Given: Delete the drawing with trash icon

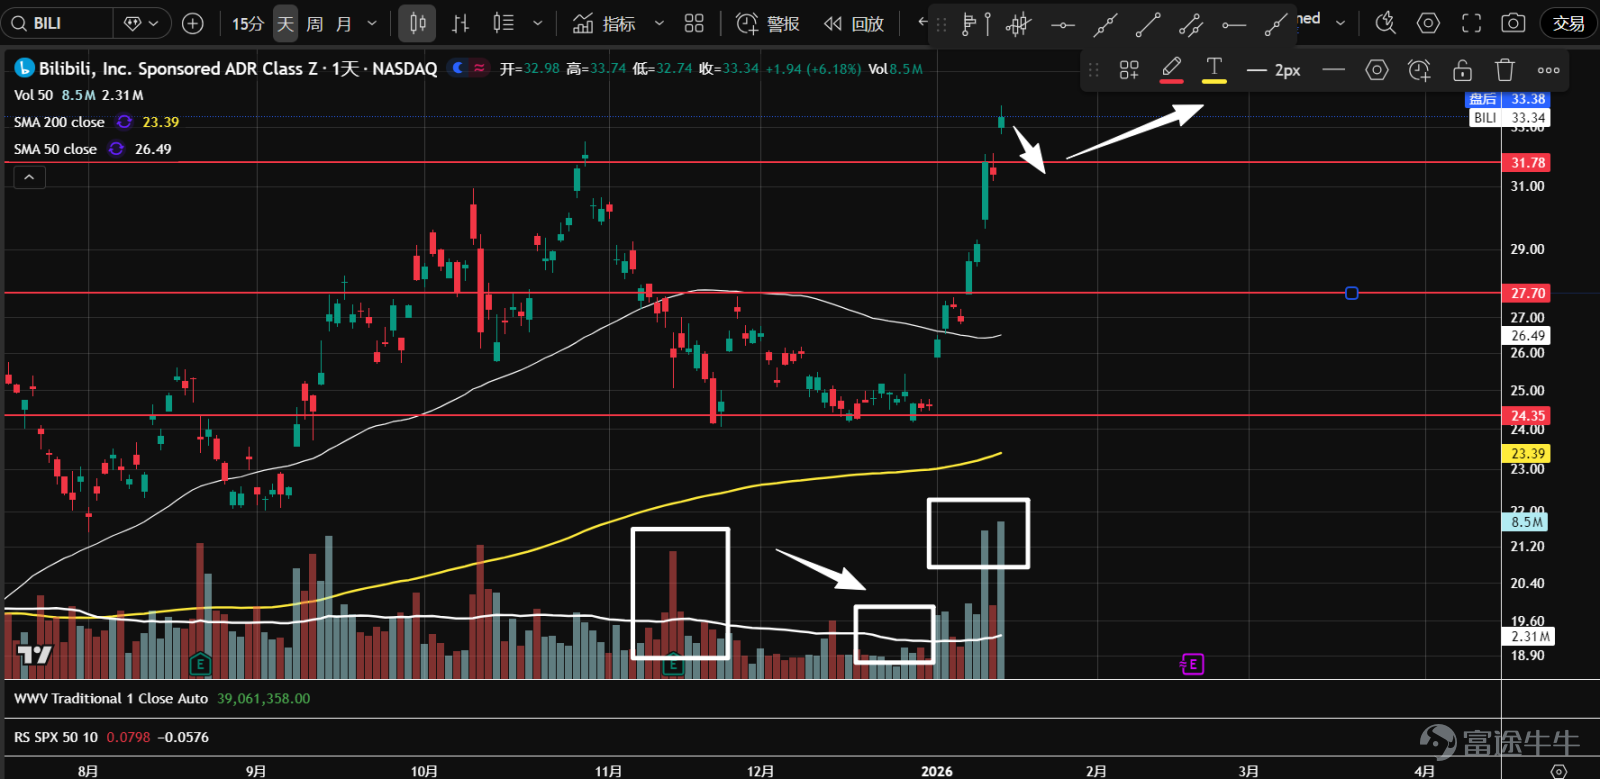Looking at the screenshot, I should (x=1504, y=70).
